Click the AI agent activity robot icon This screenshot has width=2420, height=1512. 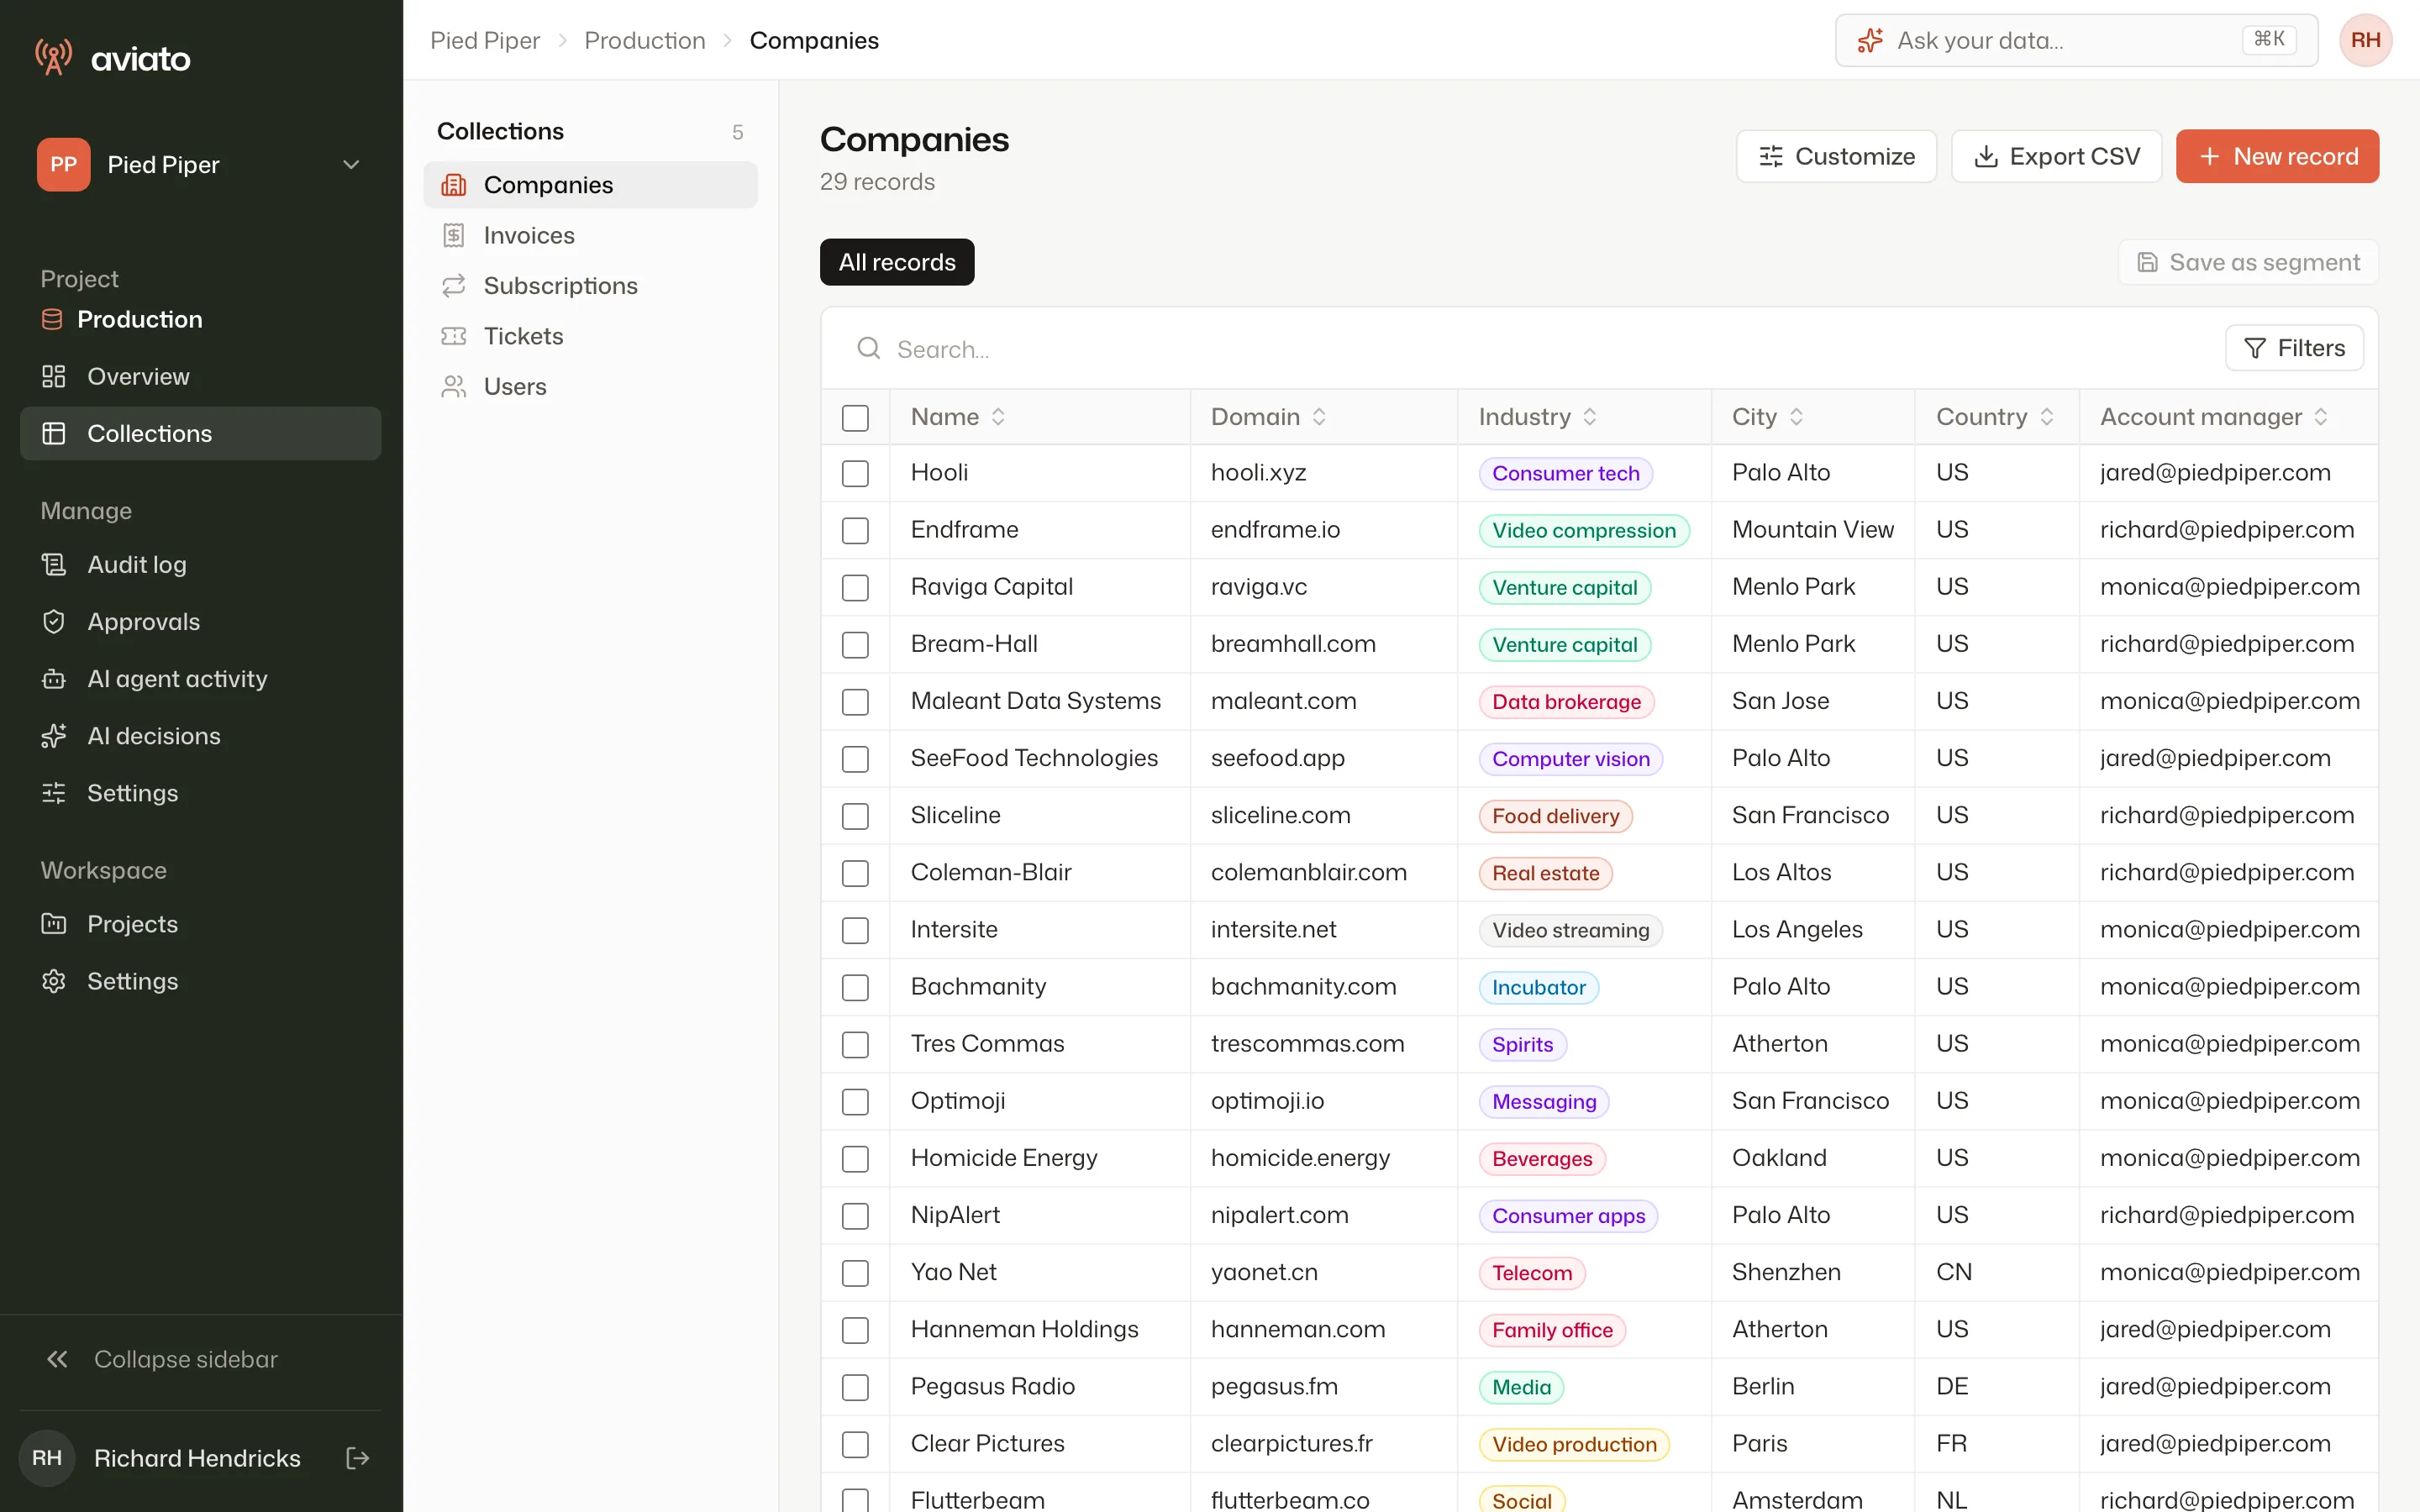[x=54, y=679]
